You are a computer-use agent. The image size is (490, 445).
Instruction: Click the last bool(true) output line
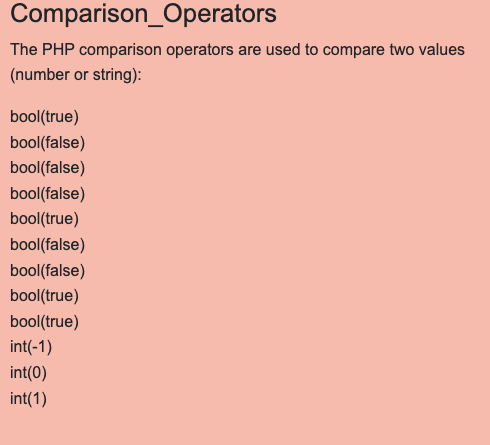coord(44,322)
